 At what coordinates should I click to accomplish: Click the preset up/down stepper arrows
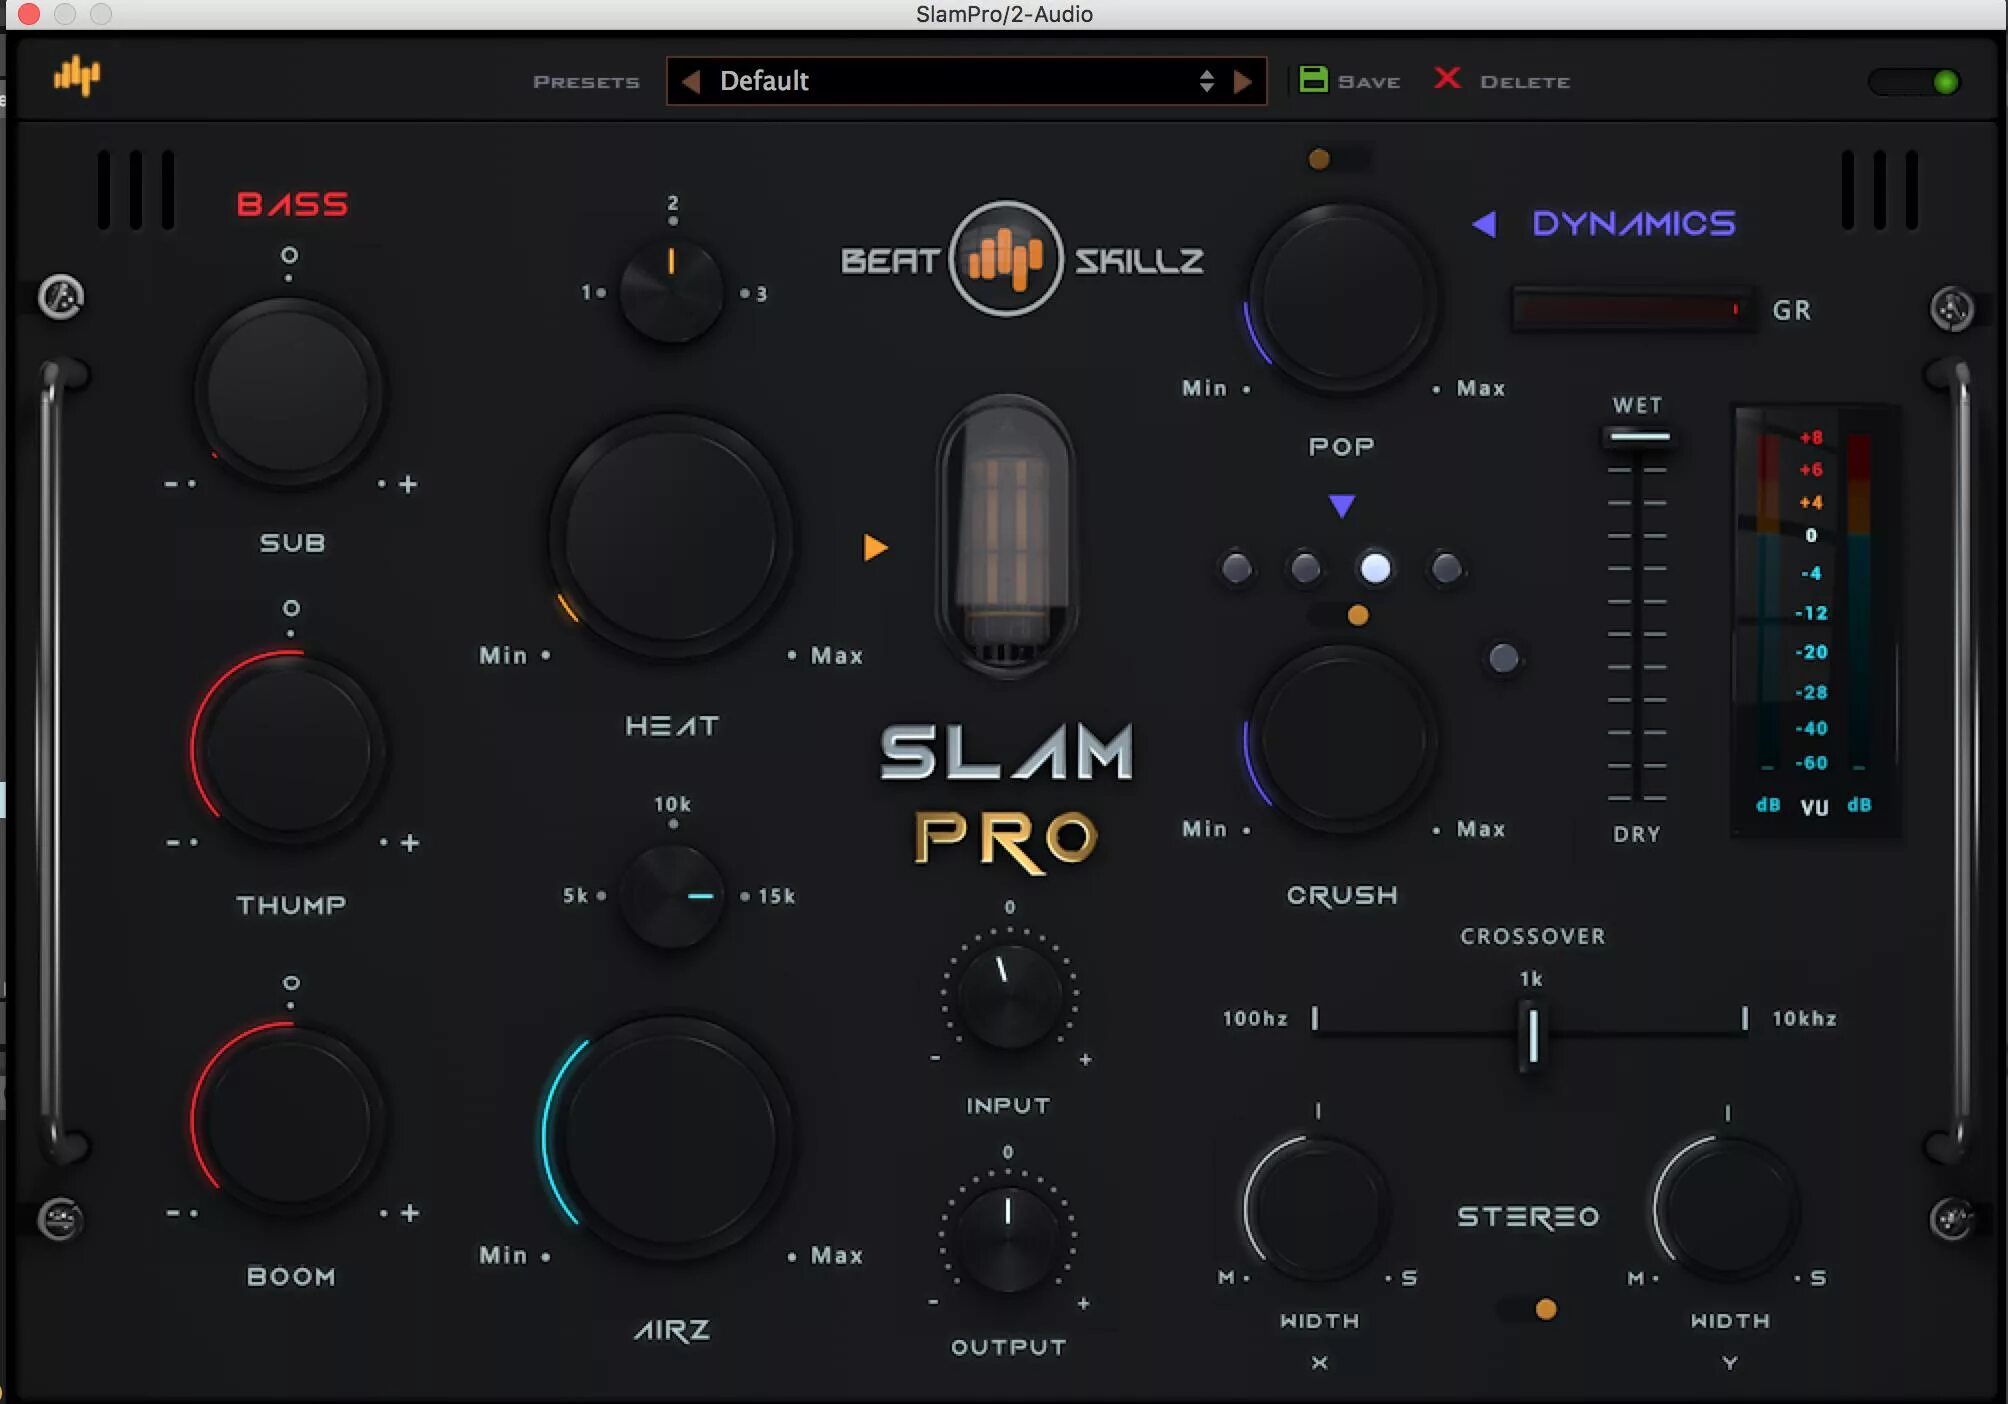(x=1207, y=81)
